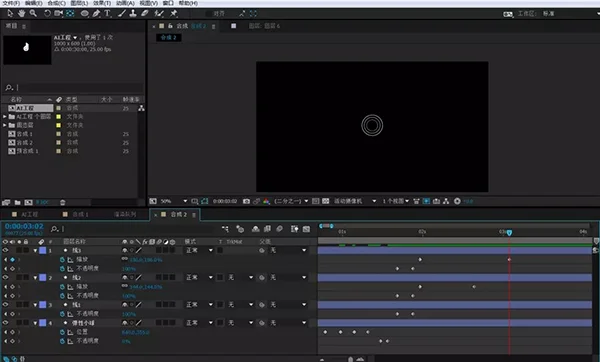Image resolution: width=600 pixels, height=362 pixels.
Task: Open the File menu
Action: coord(11,3)
